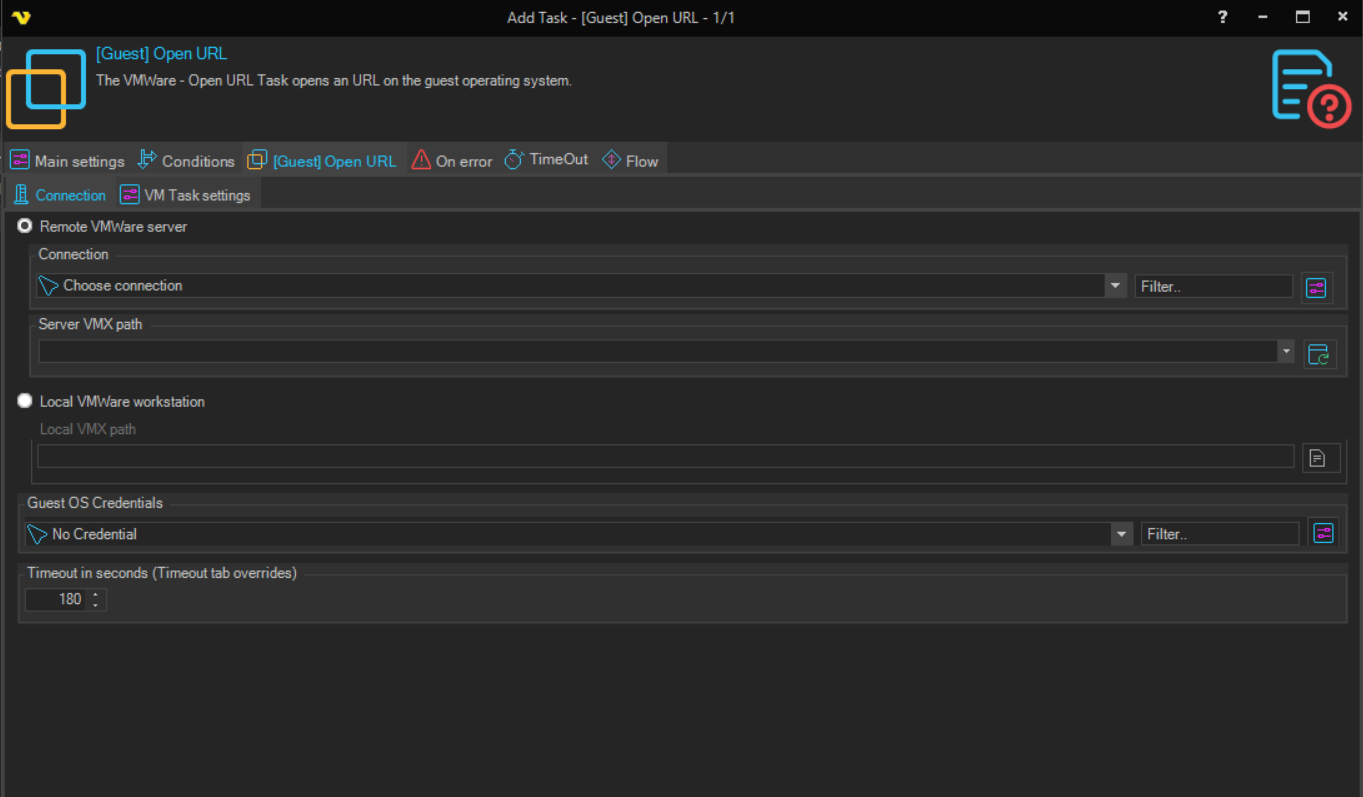This screenshot has height=797, width=1363.
Task: Select Remote VMWare server option
Action: (x=26, y=227)
